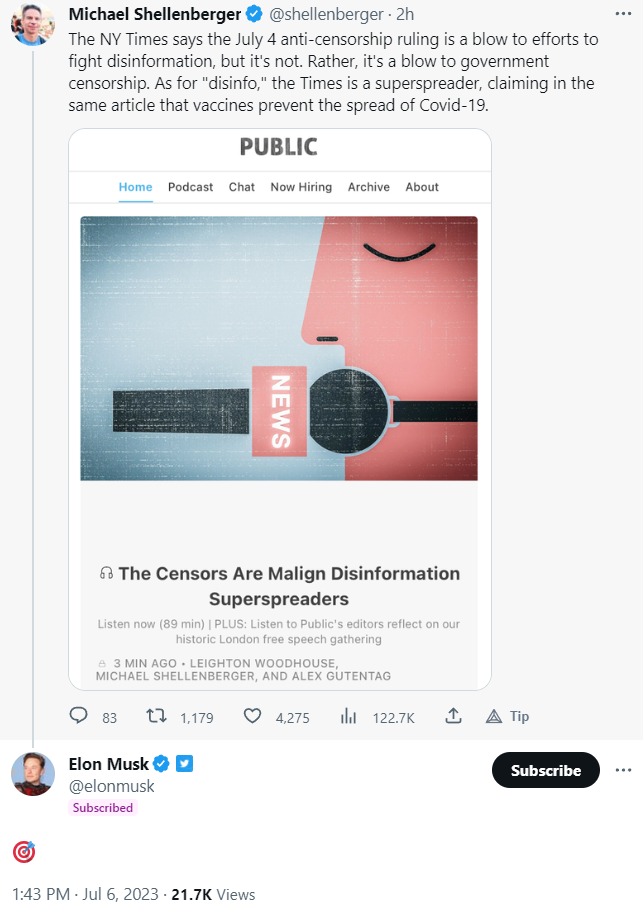This screenshot has width=643, height=911.
Task: Open the Archive tab in Public
Action: pos(369,187)
